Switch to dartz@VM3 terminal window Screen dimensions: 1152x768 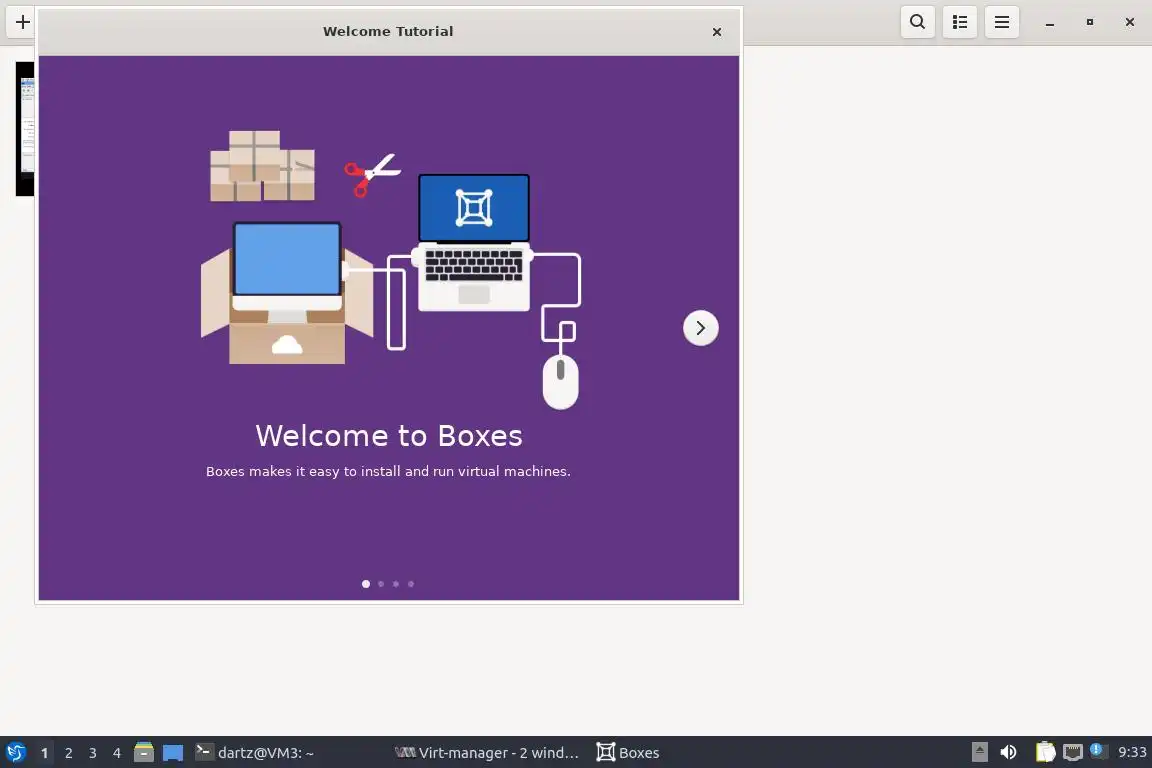(255, 753)
